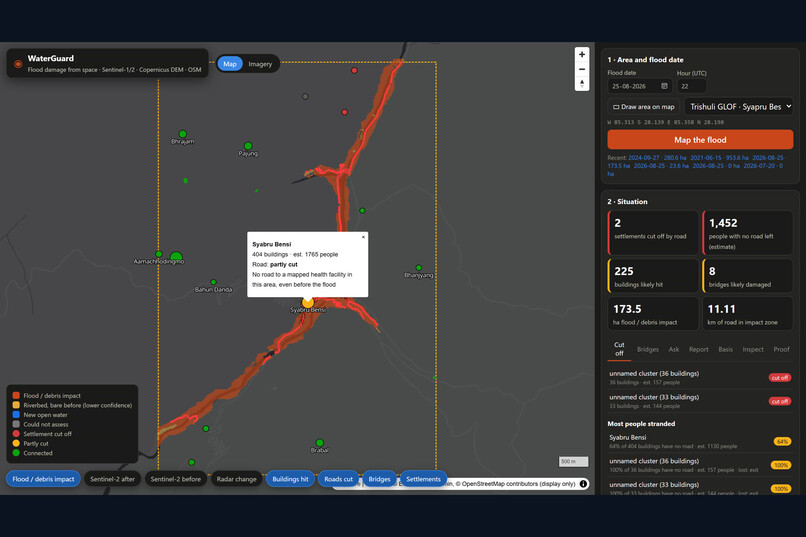
Task: Click the Map the flood button
Action: coord(700,140)
